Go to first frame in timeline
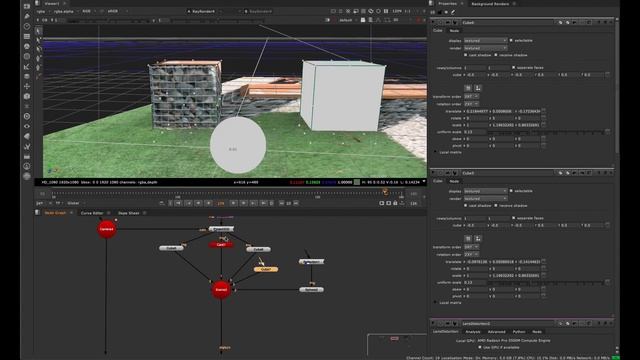 point(178,203)
